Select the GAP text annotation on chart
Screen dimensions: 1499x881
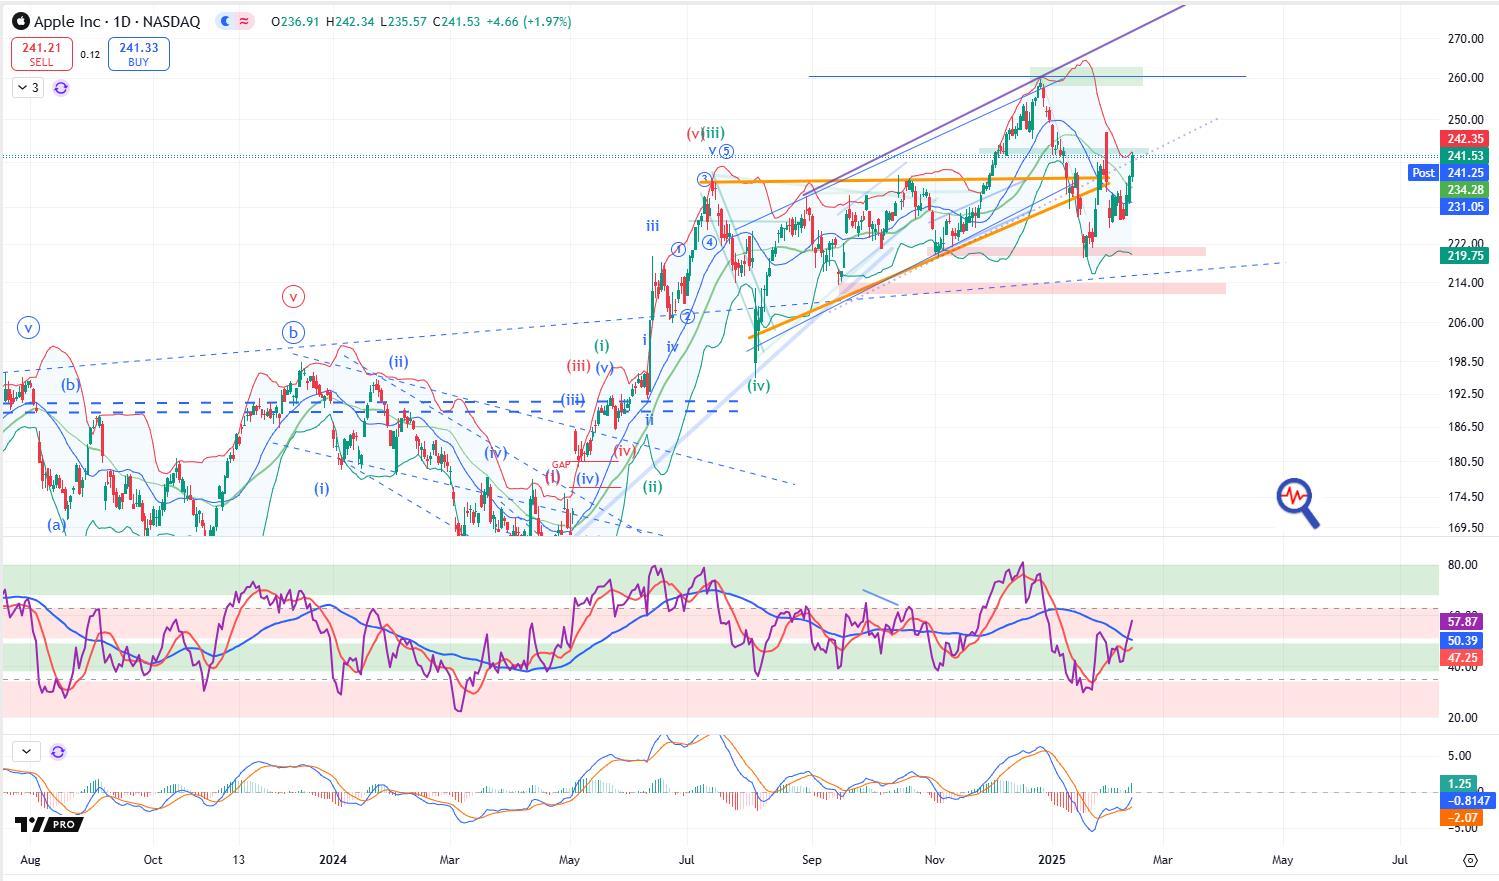pos(559,465)
